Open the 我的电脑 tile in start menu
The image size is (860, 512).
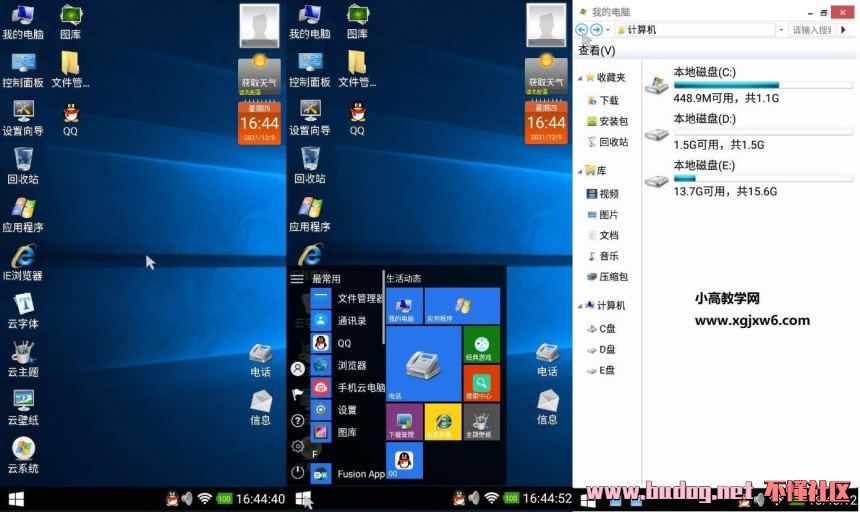click(404, 306)
